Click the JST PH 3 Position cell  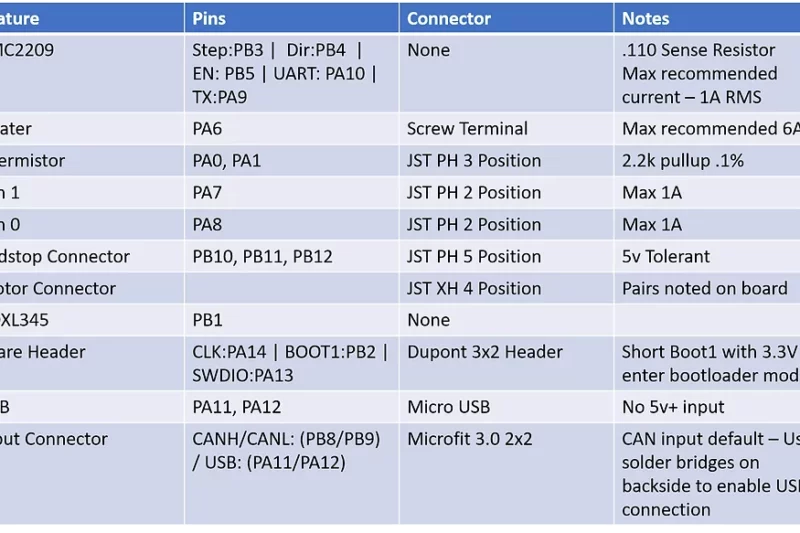click(474, 160)
